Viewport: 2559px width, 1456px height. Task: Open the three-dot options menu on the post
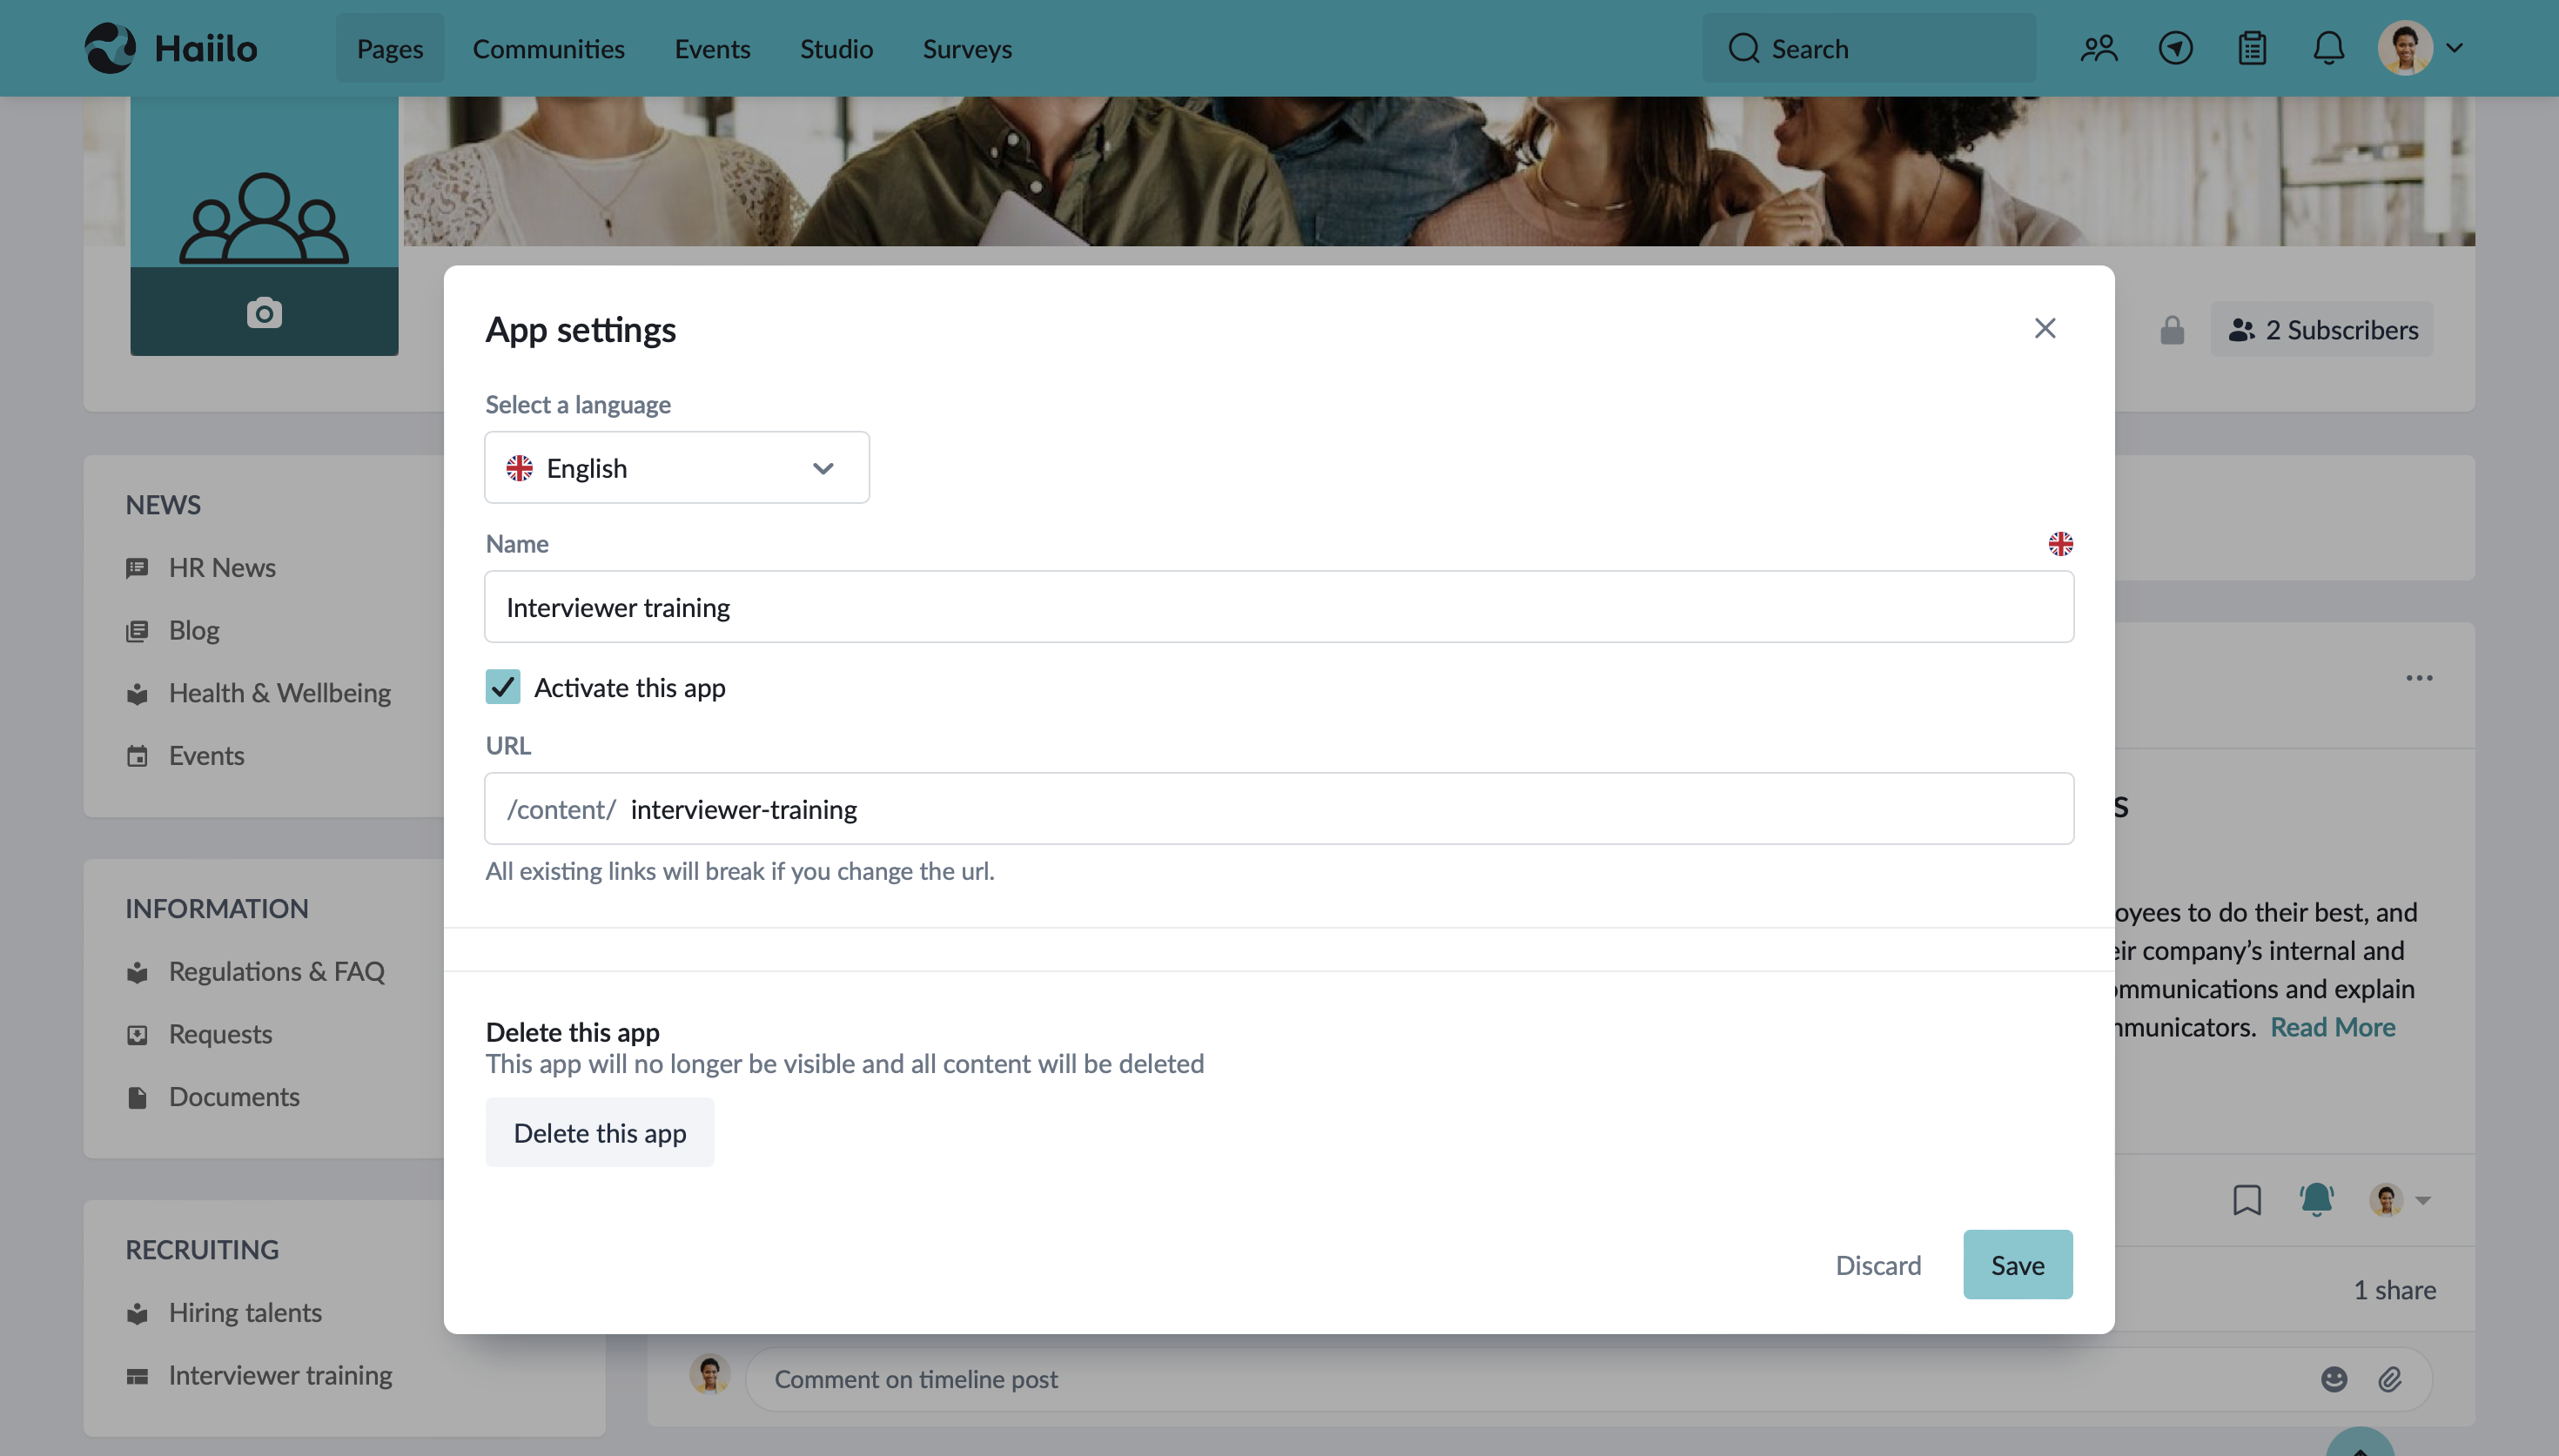point(2420,677)
